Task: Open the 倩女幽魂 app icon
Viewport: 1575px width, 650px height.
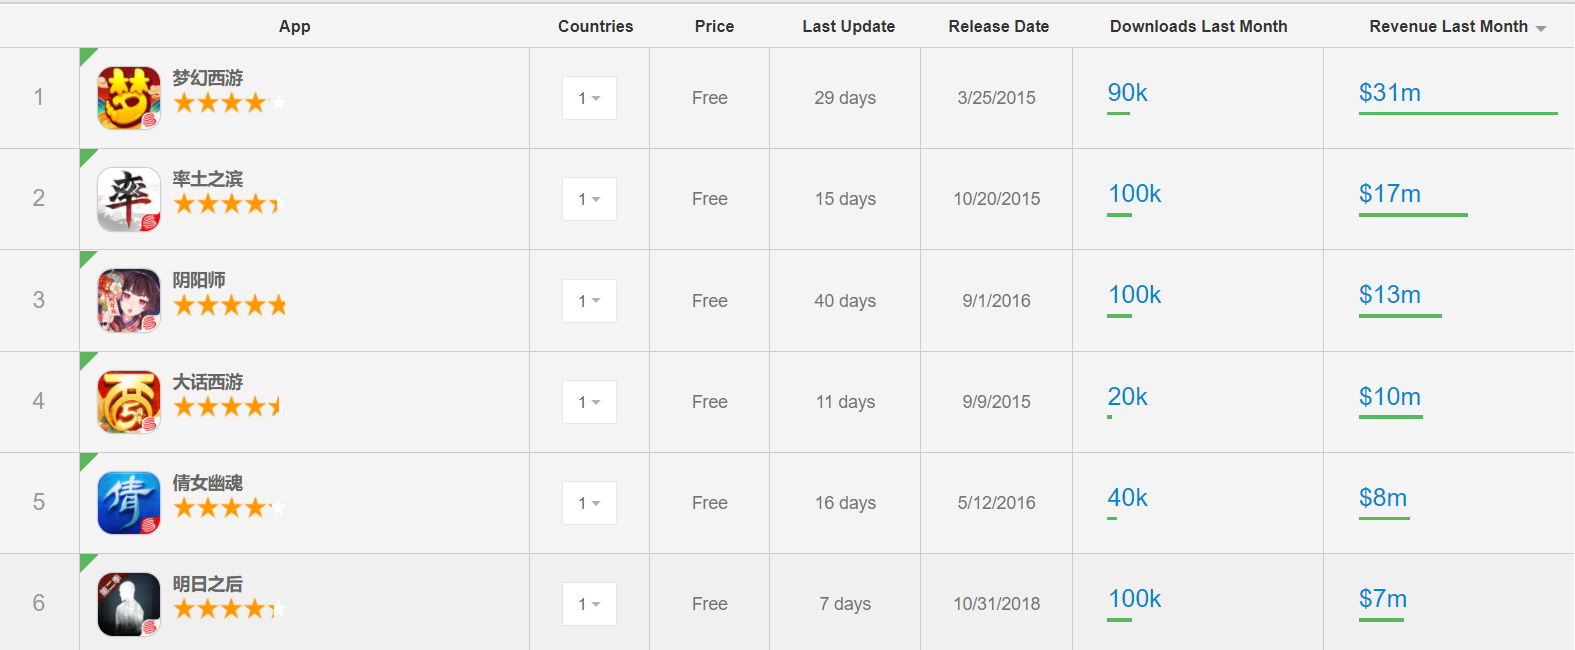Action: coord(129,503)
